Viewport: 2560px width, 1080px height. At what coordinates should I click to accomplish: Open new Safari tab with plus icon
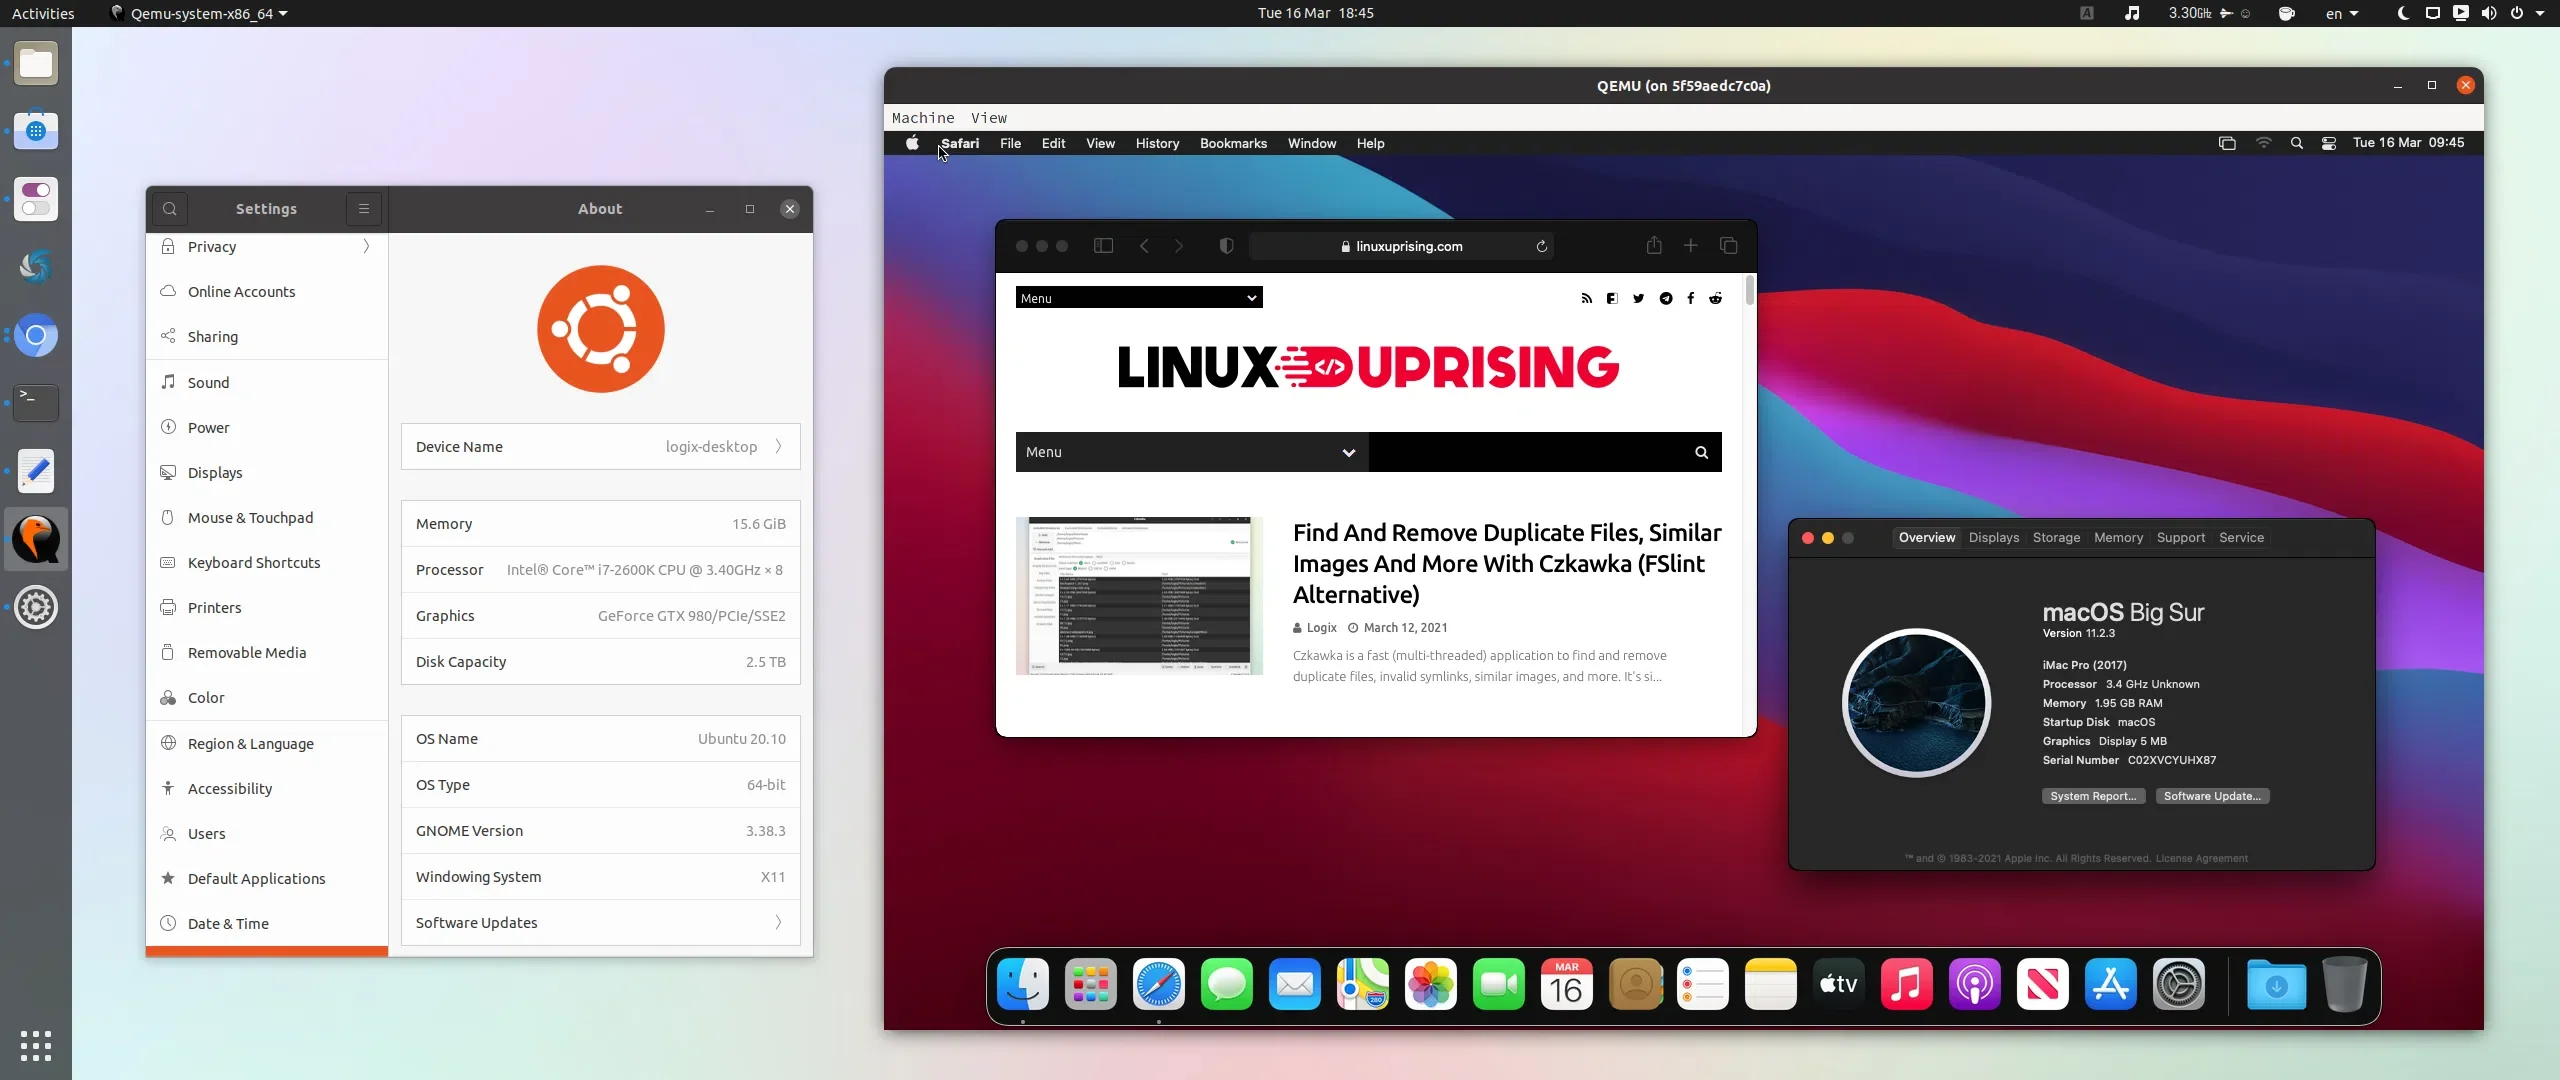click(x=1690, y=246)
